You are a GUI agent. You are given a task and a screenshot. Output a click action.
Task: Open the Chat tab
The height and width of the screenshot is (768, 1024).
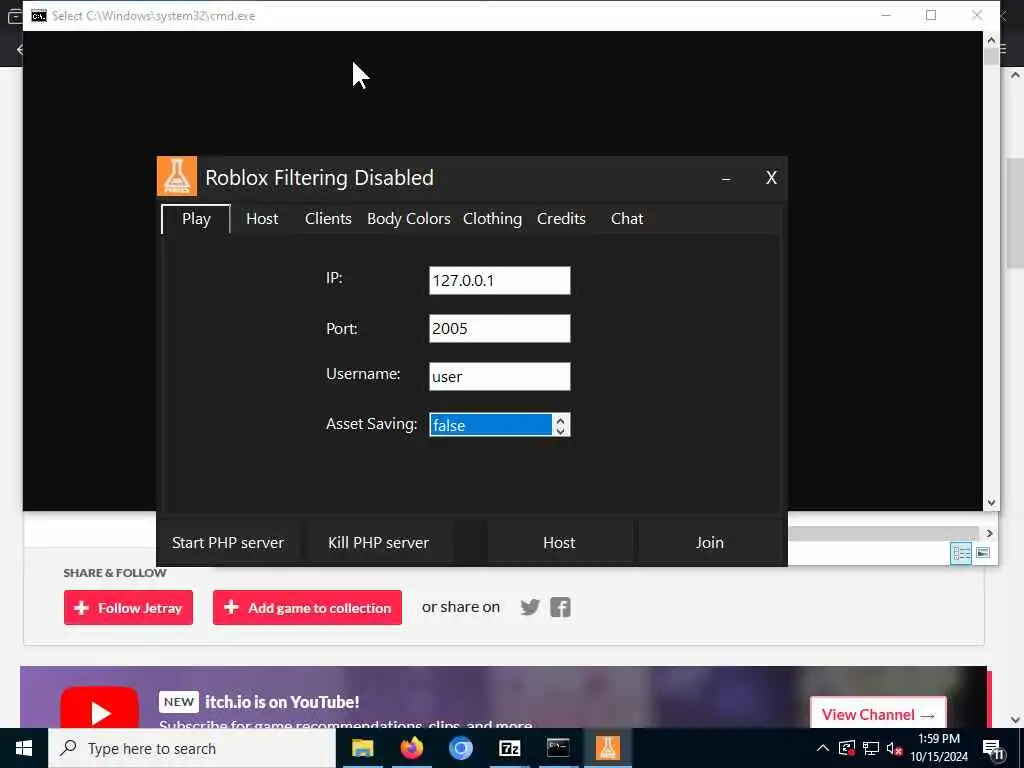tap(627, 219)
